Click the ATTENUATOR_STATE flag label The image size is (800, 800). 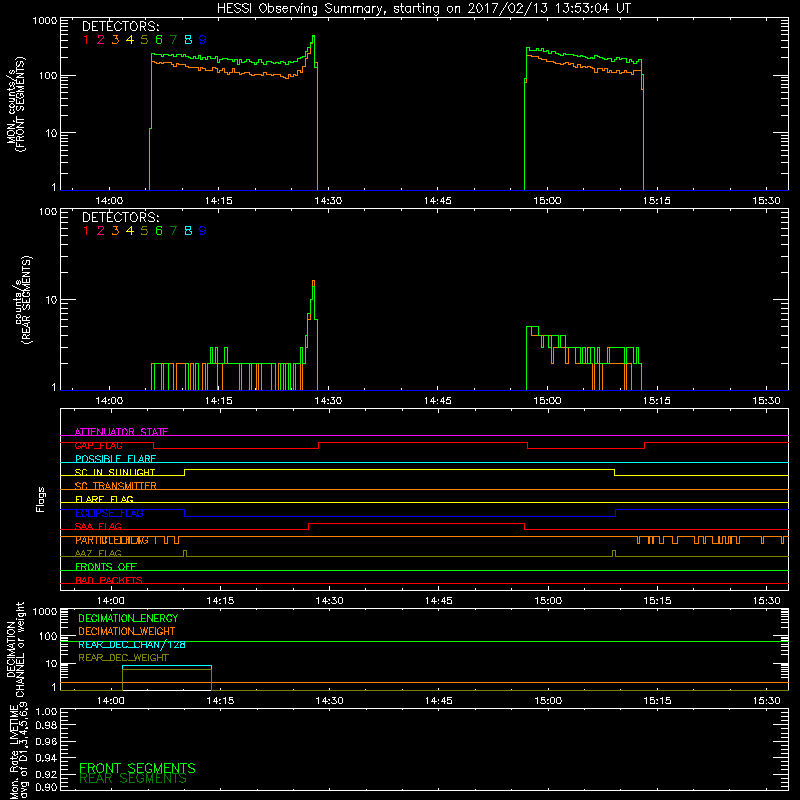pos(121,432)
